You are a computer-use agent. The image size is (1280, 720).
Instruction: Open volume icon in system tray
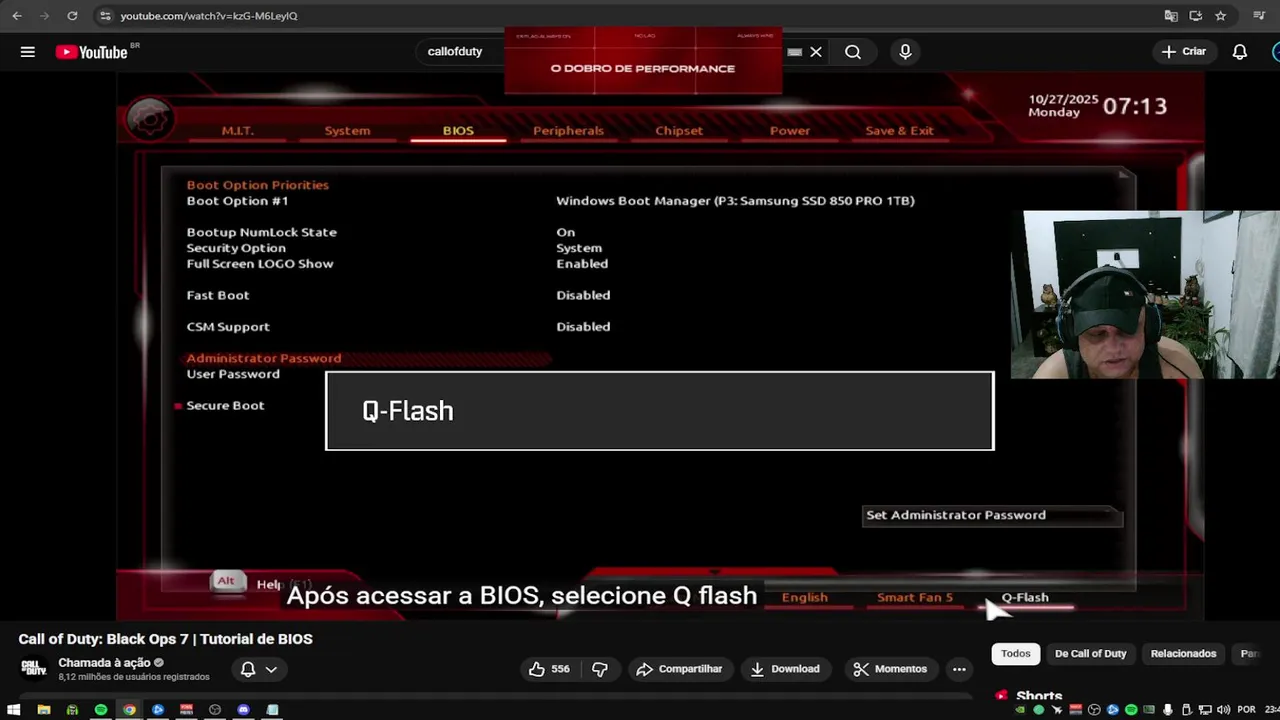1222,710
